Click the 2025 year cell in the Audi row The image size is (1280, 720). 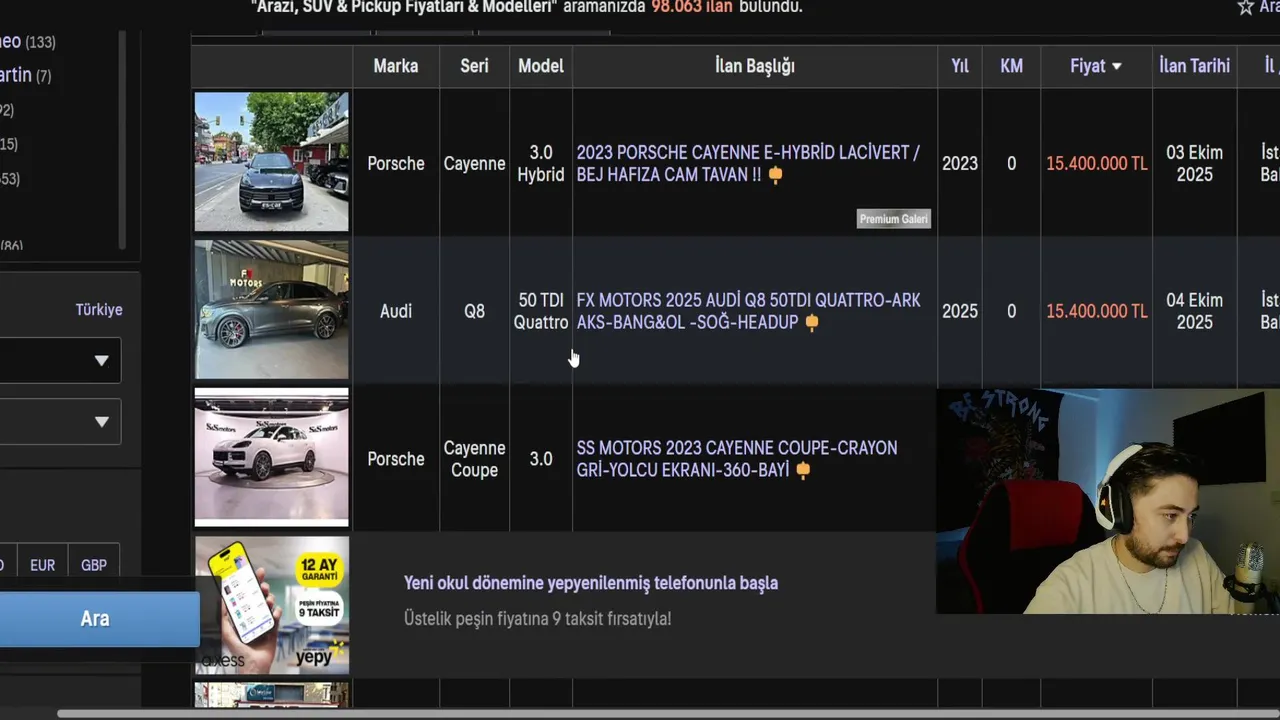[x=960, y=311]
